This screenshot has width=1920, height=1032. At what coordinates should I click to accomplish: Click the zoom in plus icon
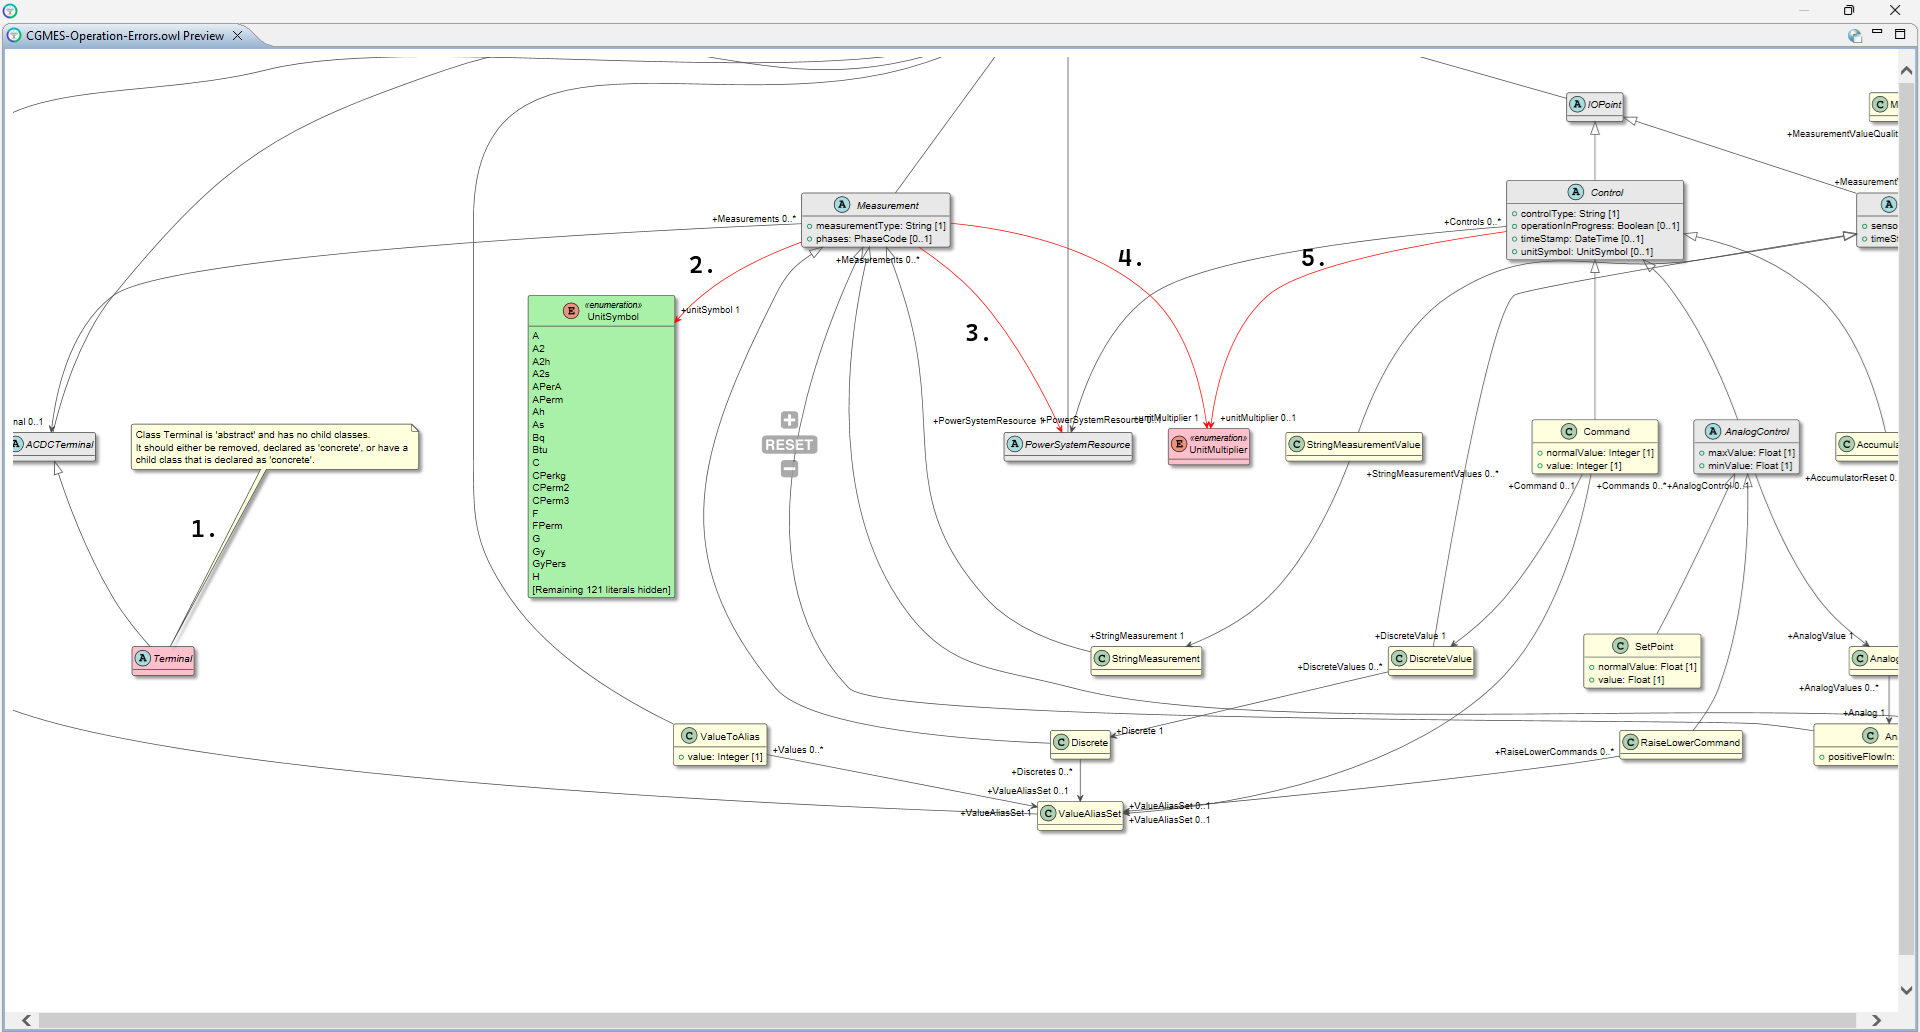789,420
